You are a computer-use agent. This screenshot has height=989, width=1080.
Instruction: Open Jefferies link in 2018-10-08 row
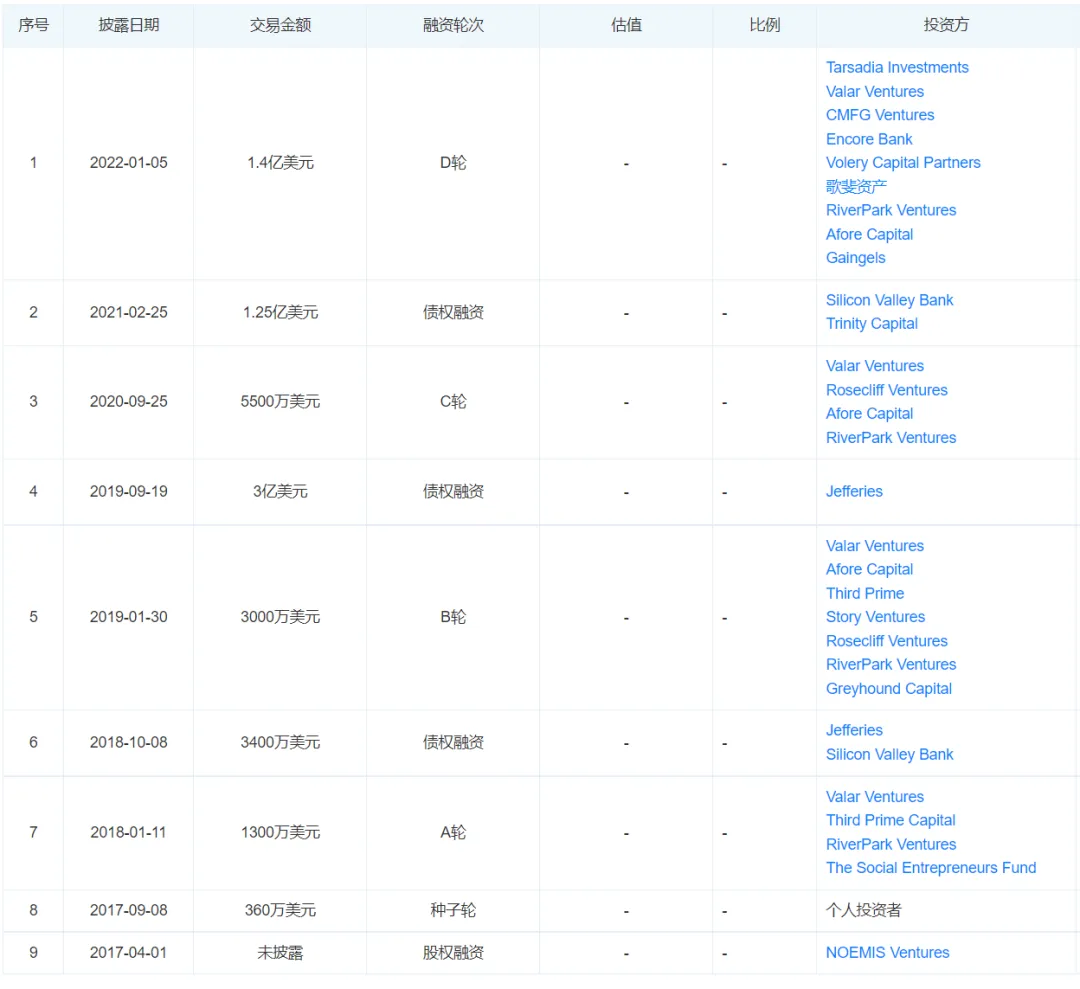(854, 730)
